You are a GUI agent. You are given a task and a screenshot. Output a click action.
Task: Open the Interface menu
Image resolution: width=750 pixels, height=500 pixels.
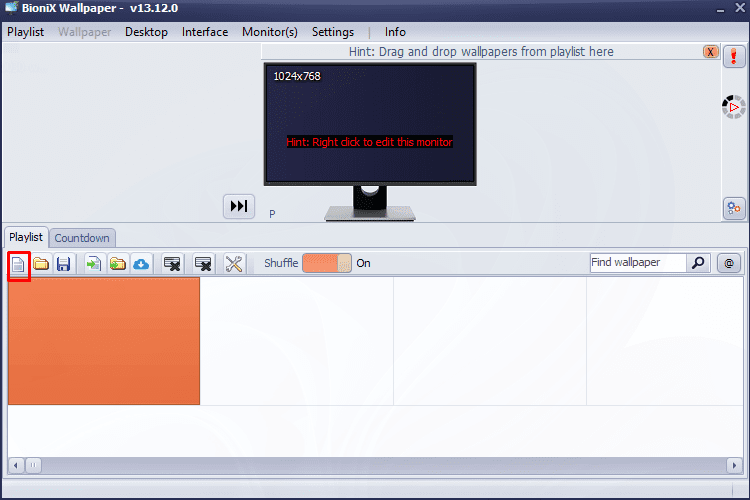pos(205,32)
